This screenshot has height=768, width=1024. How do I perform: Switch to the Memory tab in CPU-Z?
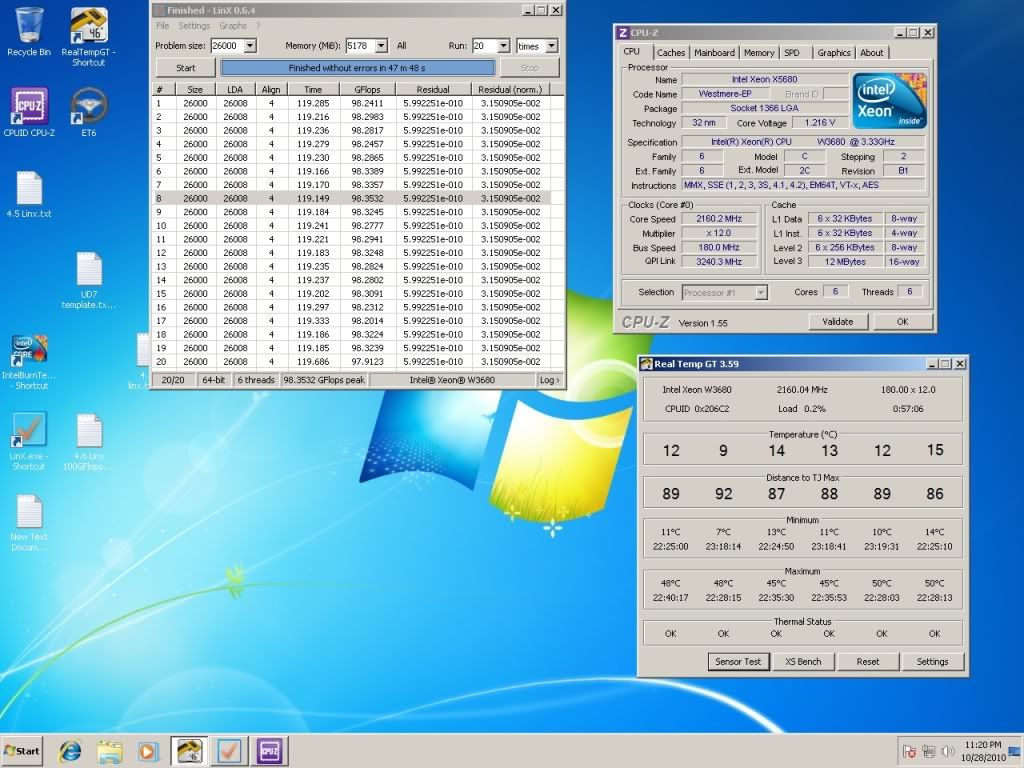tap(759, 53)
